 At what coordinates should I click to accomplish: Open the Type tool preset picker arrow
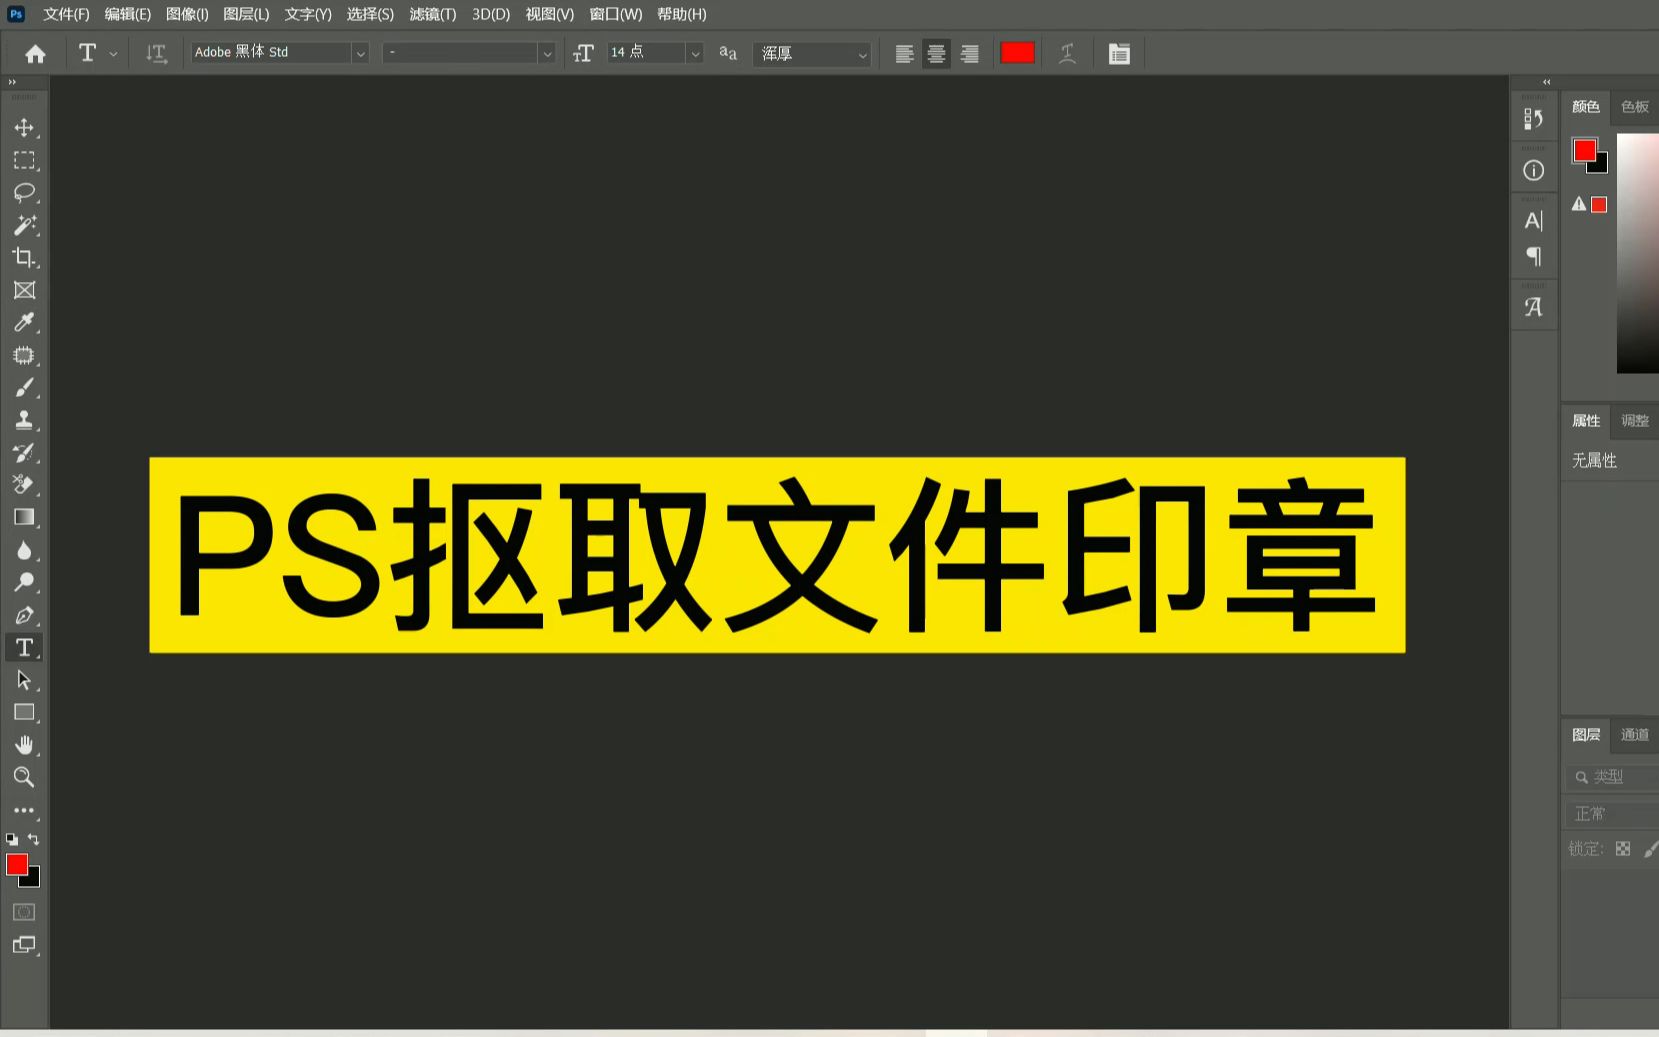click(x=113, y=54)
